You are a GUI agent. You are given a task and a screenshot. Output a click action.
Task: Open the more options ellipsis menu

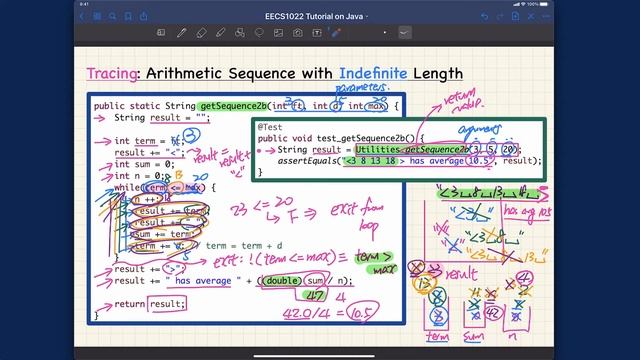pos(546,16)
